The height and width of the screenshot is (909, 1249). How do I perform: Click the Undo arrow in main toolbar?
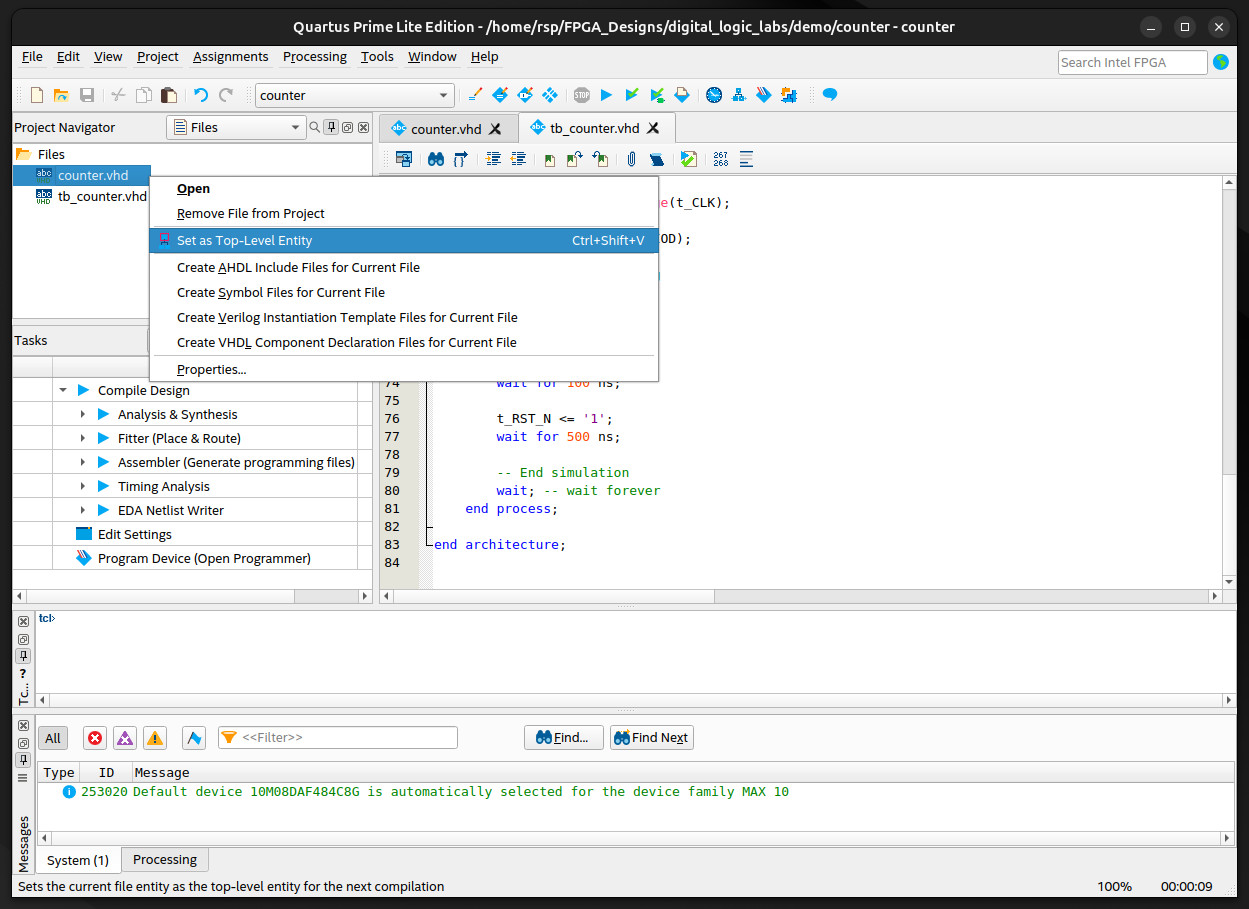pyautogui.click(x=201, y=95)
